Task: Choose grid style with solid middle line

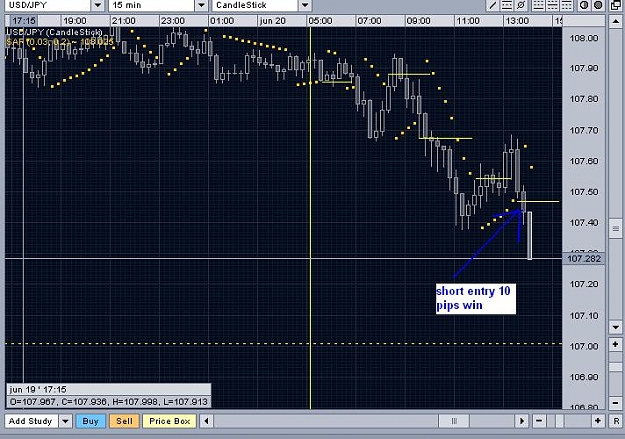Action: [552, 5]
